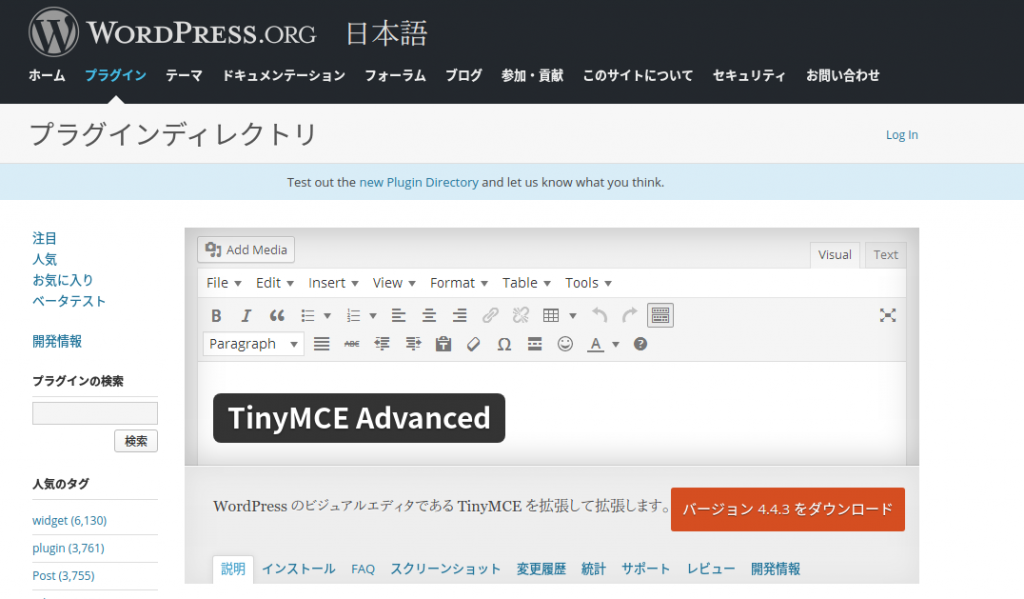Open the Table menu
This screenshot has width=1024, height=599.
[x=526, y=283]
